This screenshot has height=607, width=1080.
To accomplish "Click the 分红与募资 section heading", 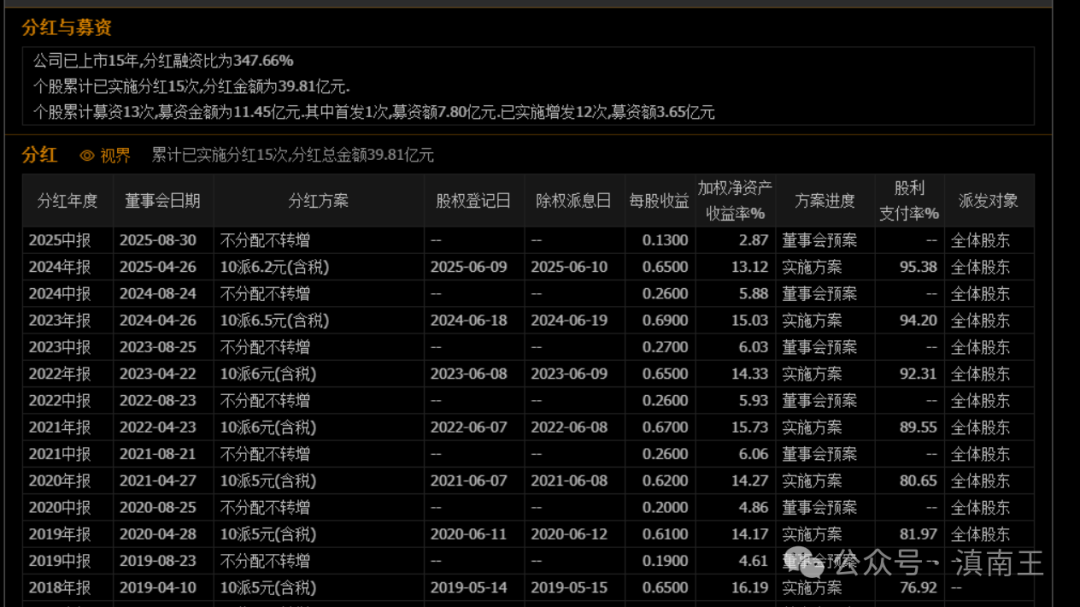I will [67, 28].
